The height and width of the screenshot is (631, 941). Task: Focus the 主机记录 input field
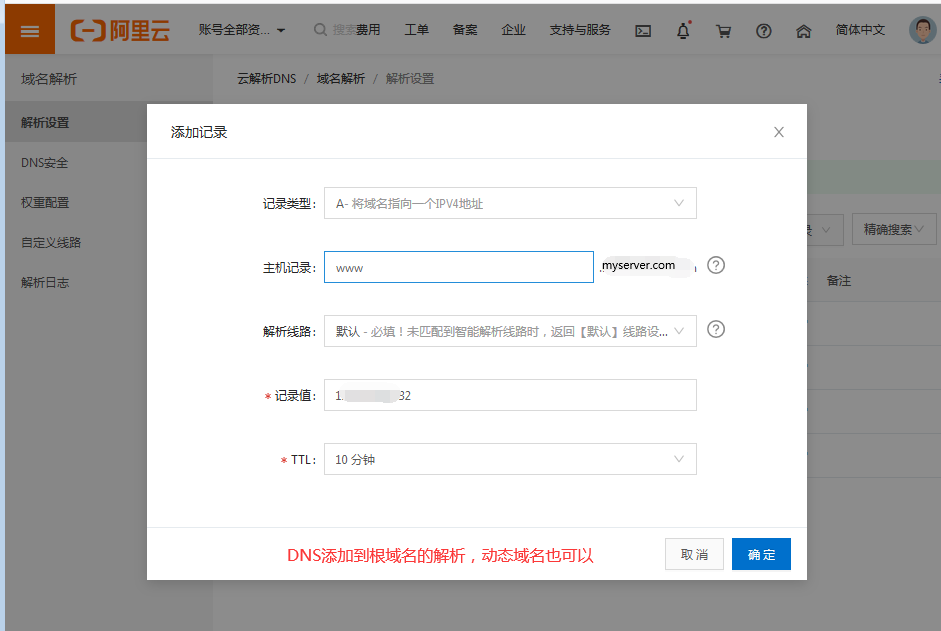coord(458,267)
